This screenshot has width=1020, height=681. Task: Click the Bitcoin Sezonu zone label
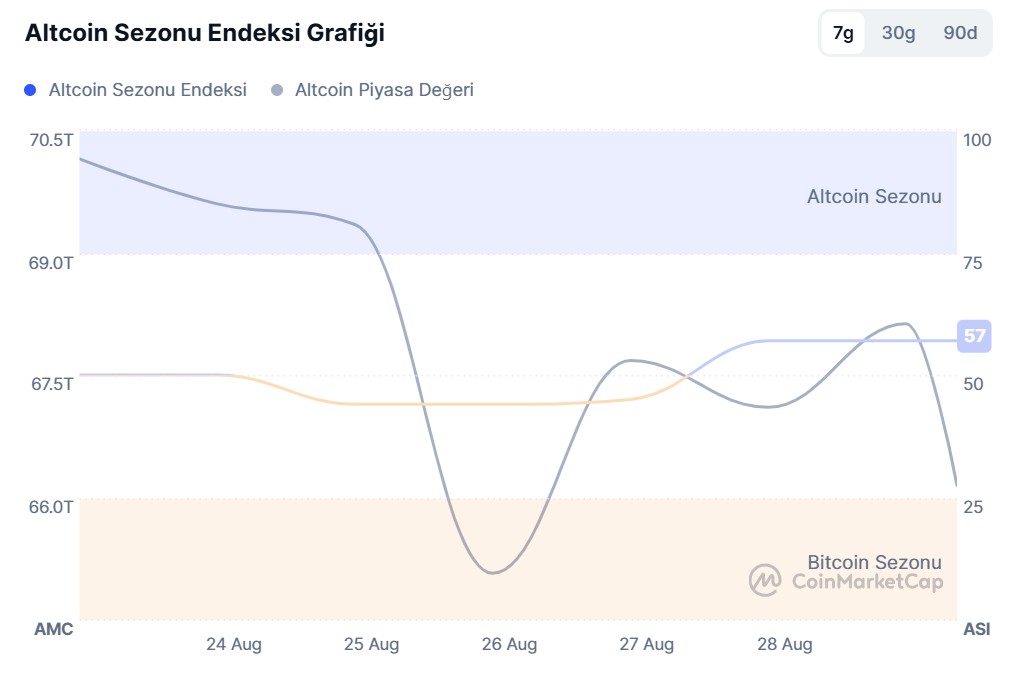(874, 562)
